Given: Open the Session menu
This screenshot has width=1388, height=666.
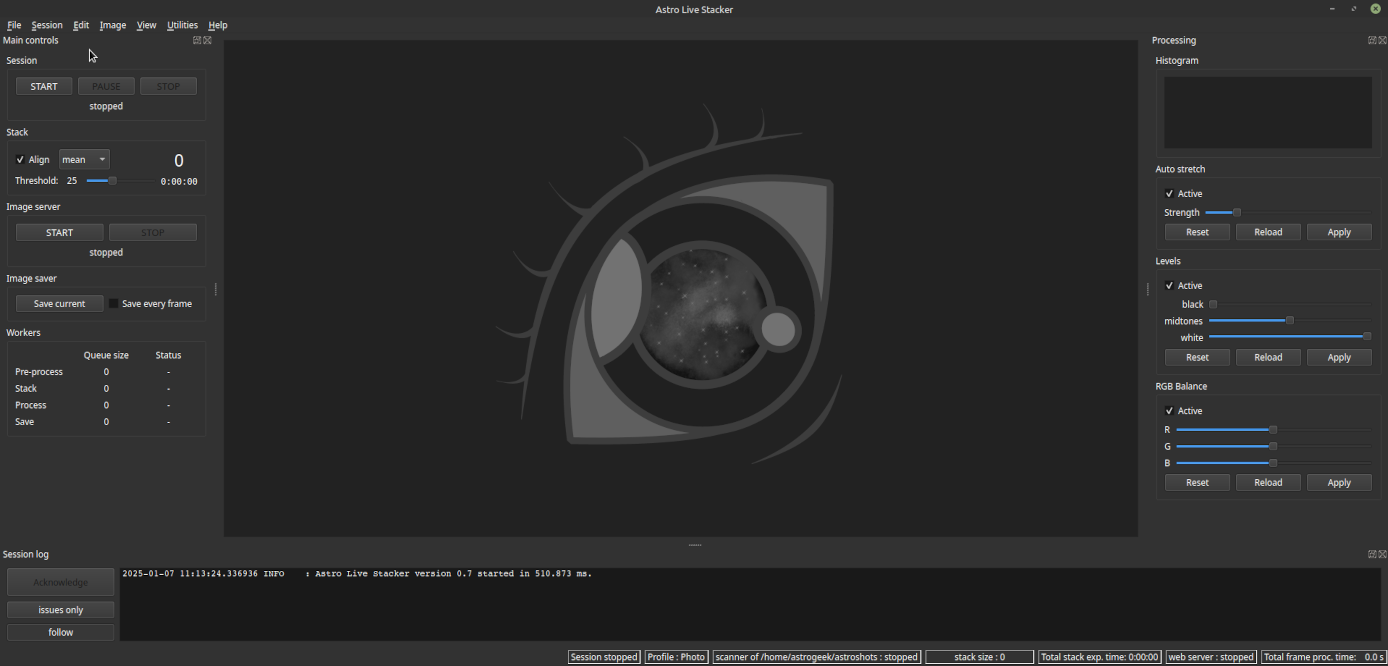Looking at the screenshot, I should [x=47, y=25].
